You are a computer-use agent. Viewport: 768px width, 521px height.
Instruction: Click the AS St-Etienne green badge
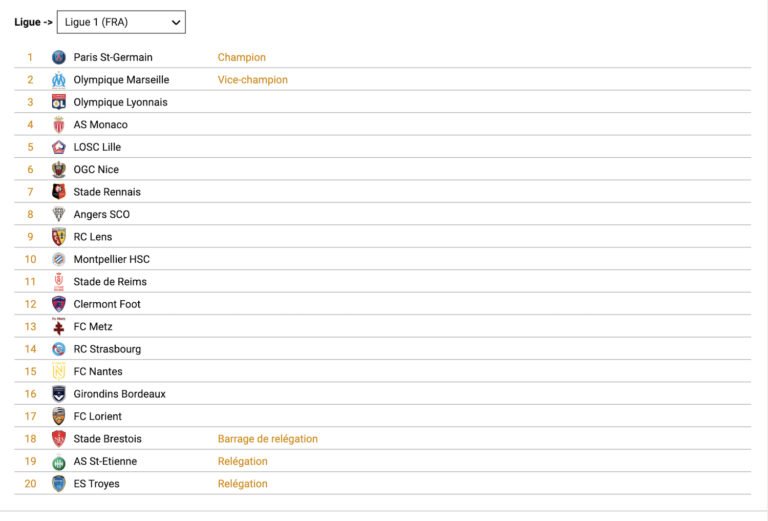tap(59, 462)
